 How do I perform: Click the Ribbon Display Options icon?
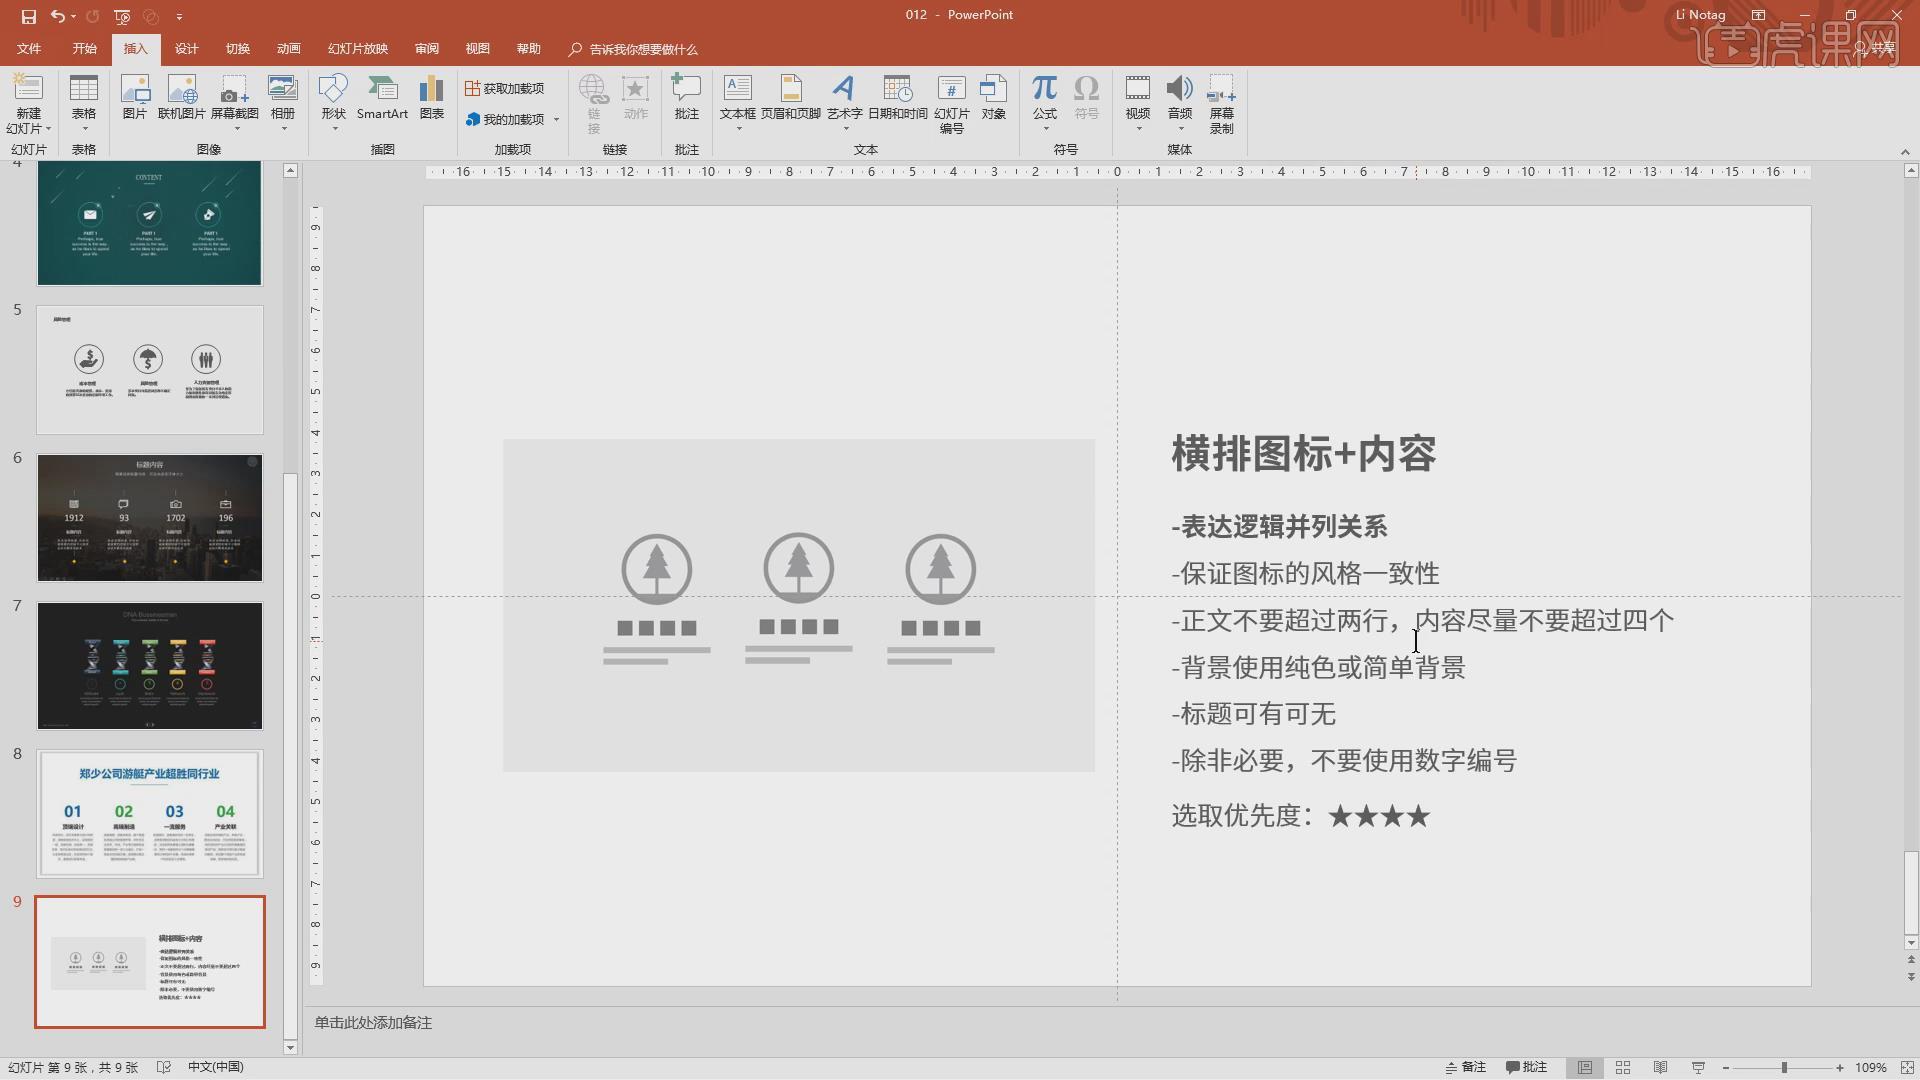(x=1758, y=15)
